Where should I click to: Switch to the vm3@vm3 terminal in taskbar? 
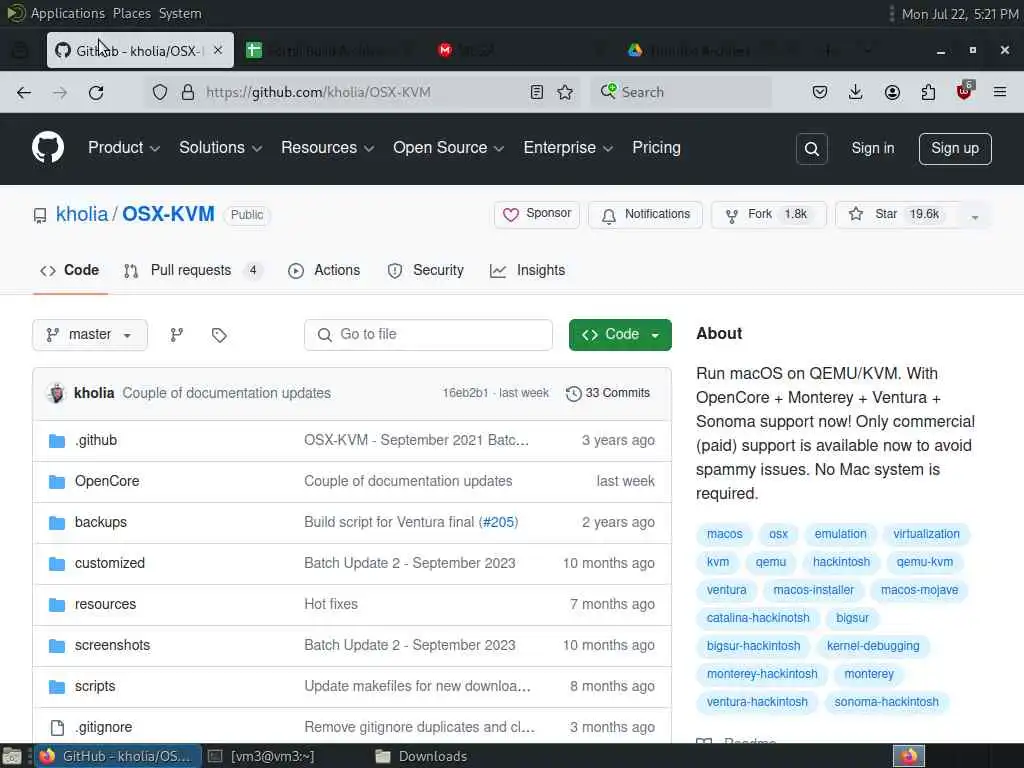(x=261, y=756)
